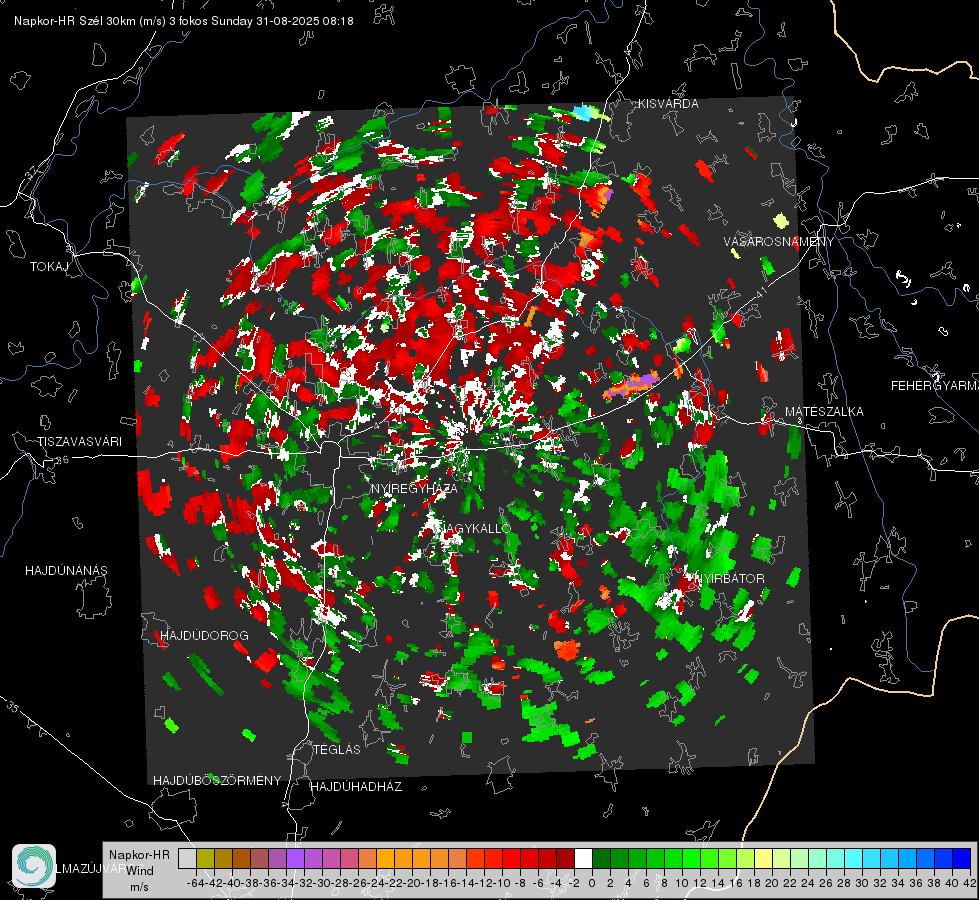The height and width of the screenshot is (900, 979).
Task: Click the Napkor-HR legend title
Action: 139,855
